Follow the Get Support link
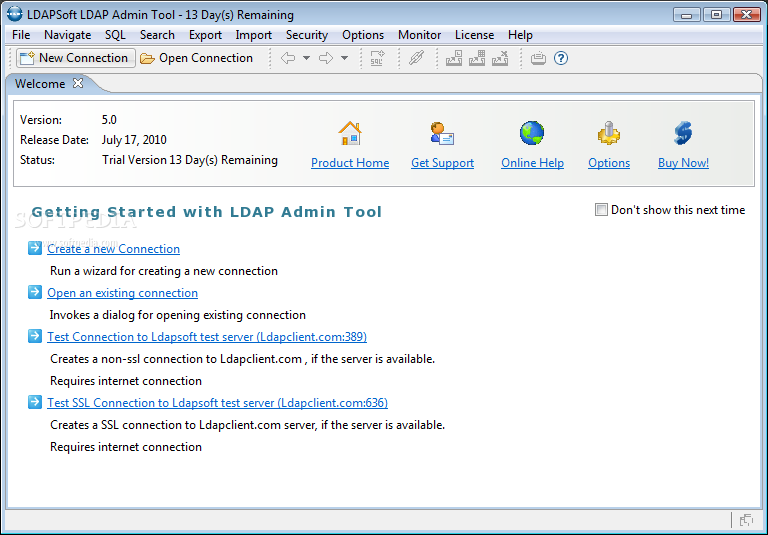Screen dimensions: 768x535 442,163
